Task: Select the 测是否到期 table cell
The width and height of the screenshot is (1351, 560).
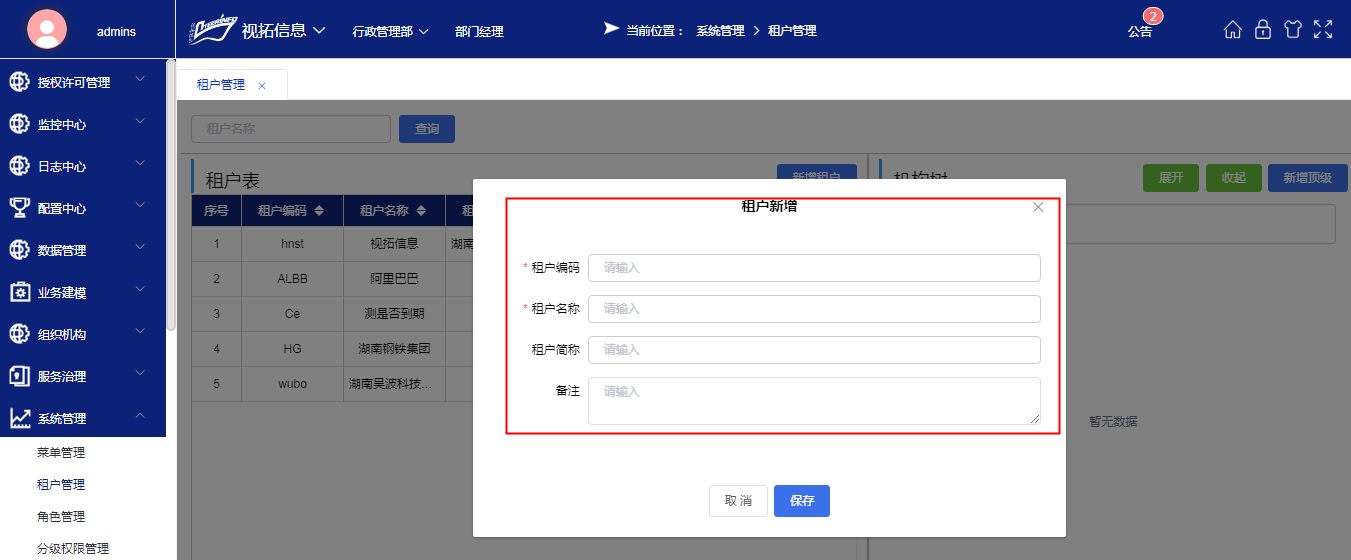Action: 394,314
